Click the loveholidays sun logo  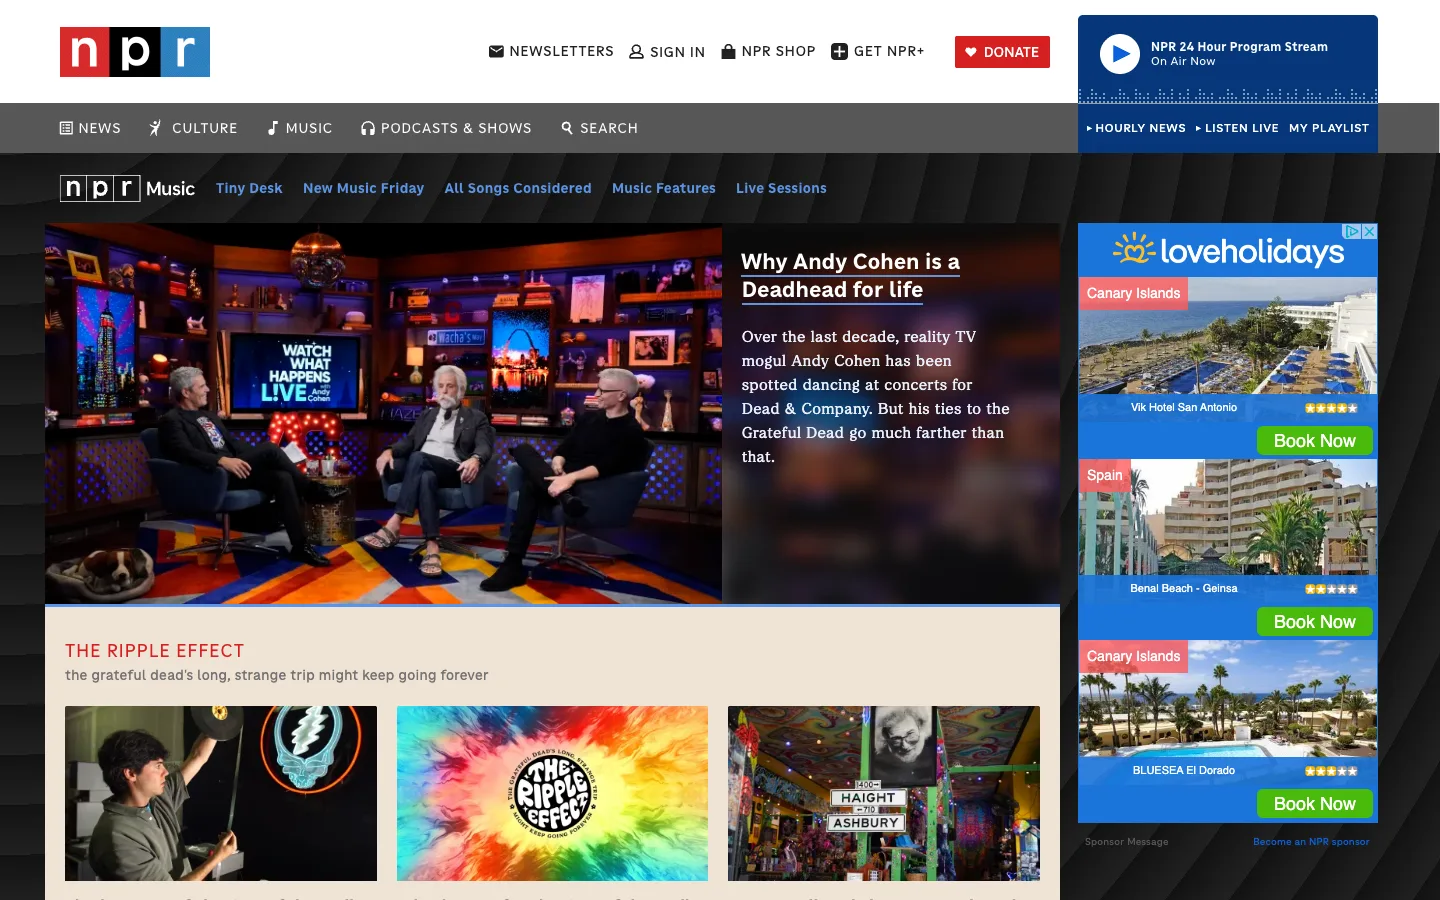click(x=1134, y=249)
